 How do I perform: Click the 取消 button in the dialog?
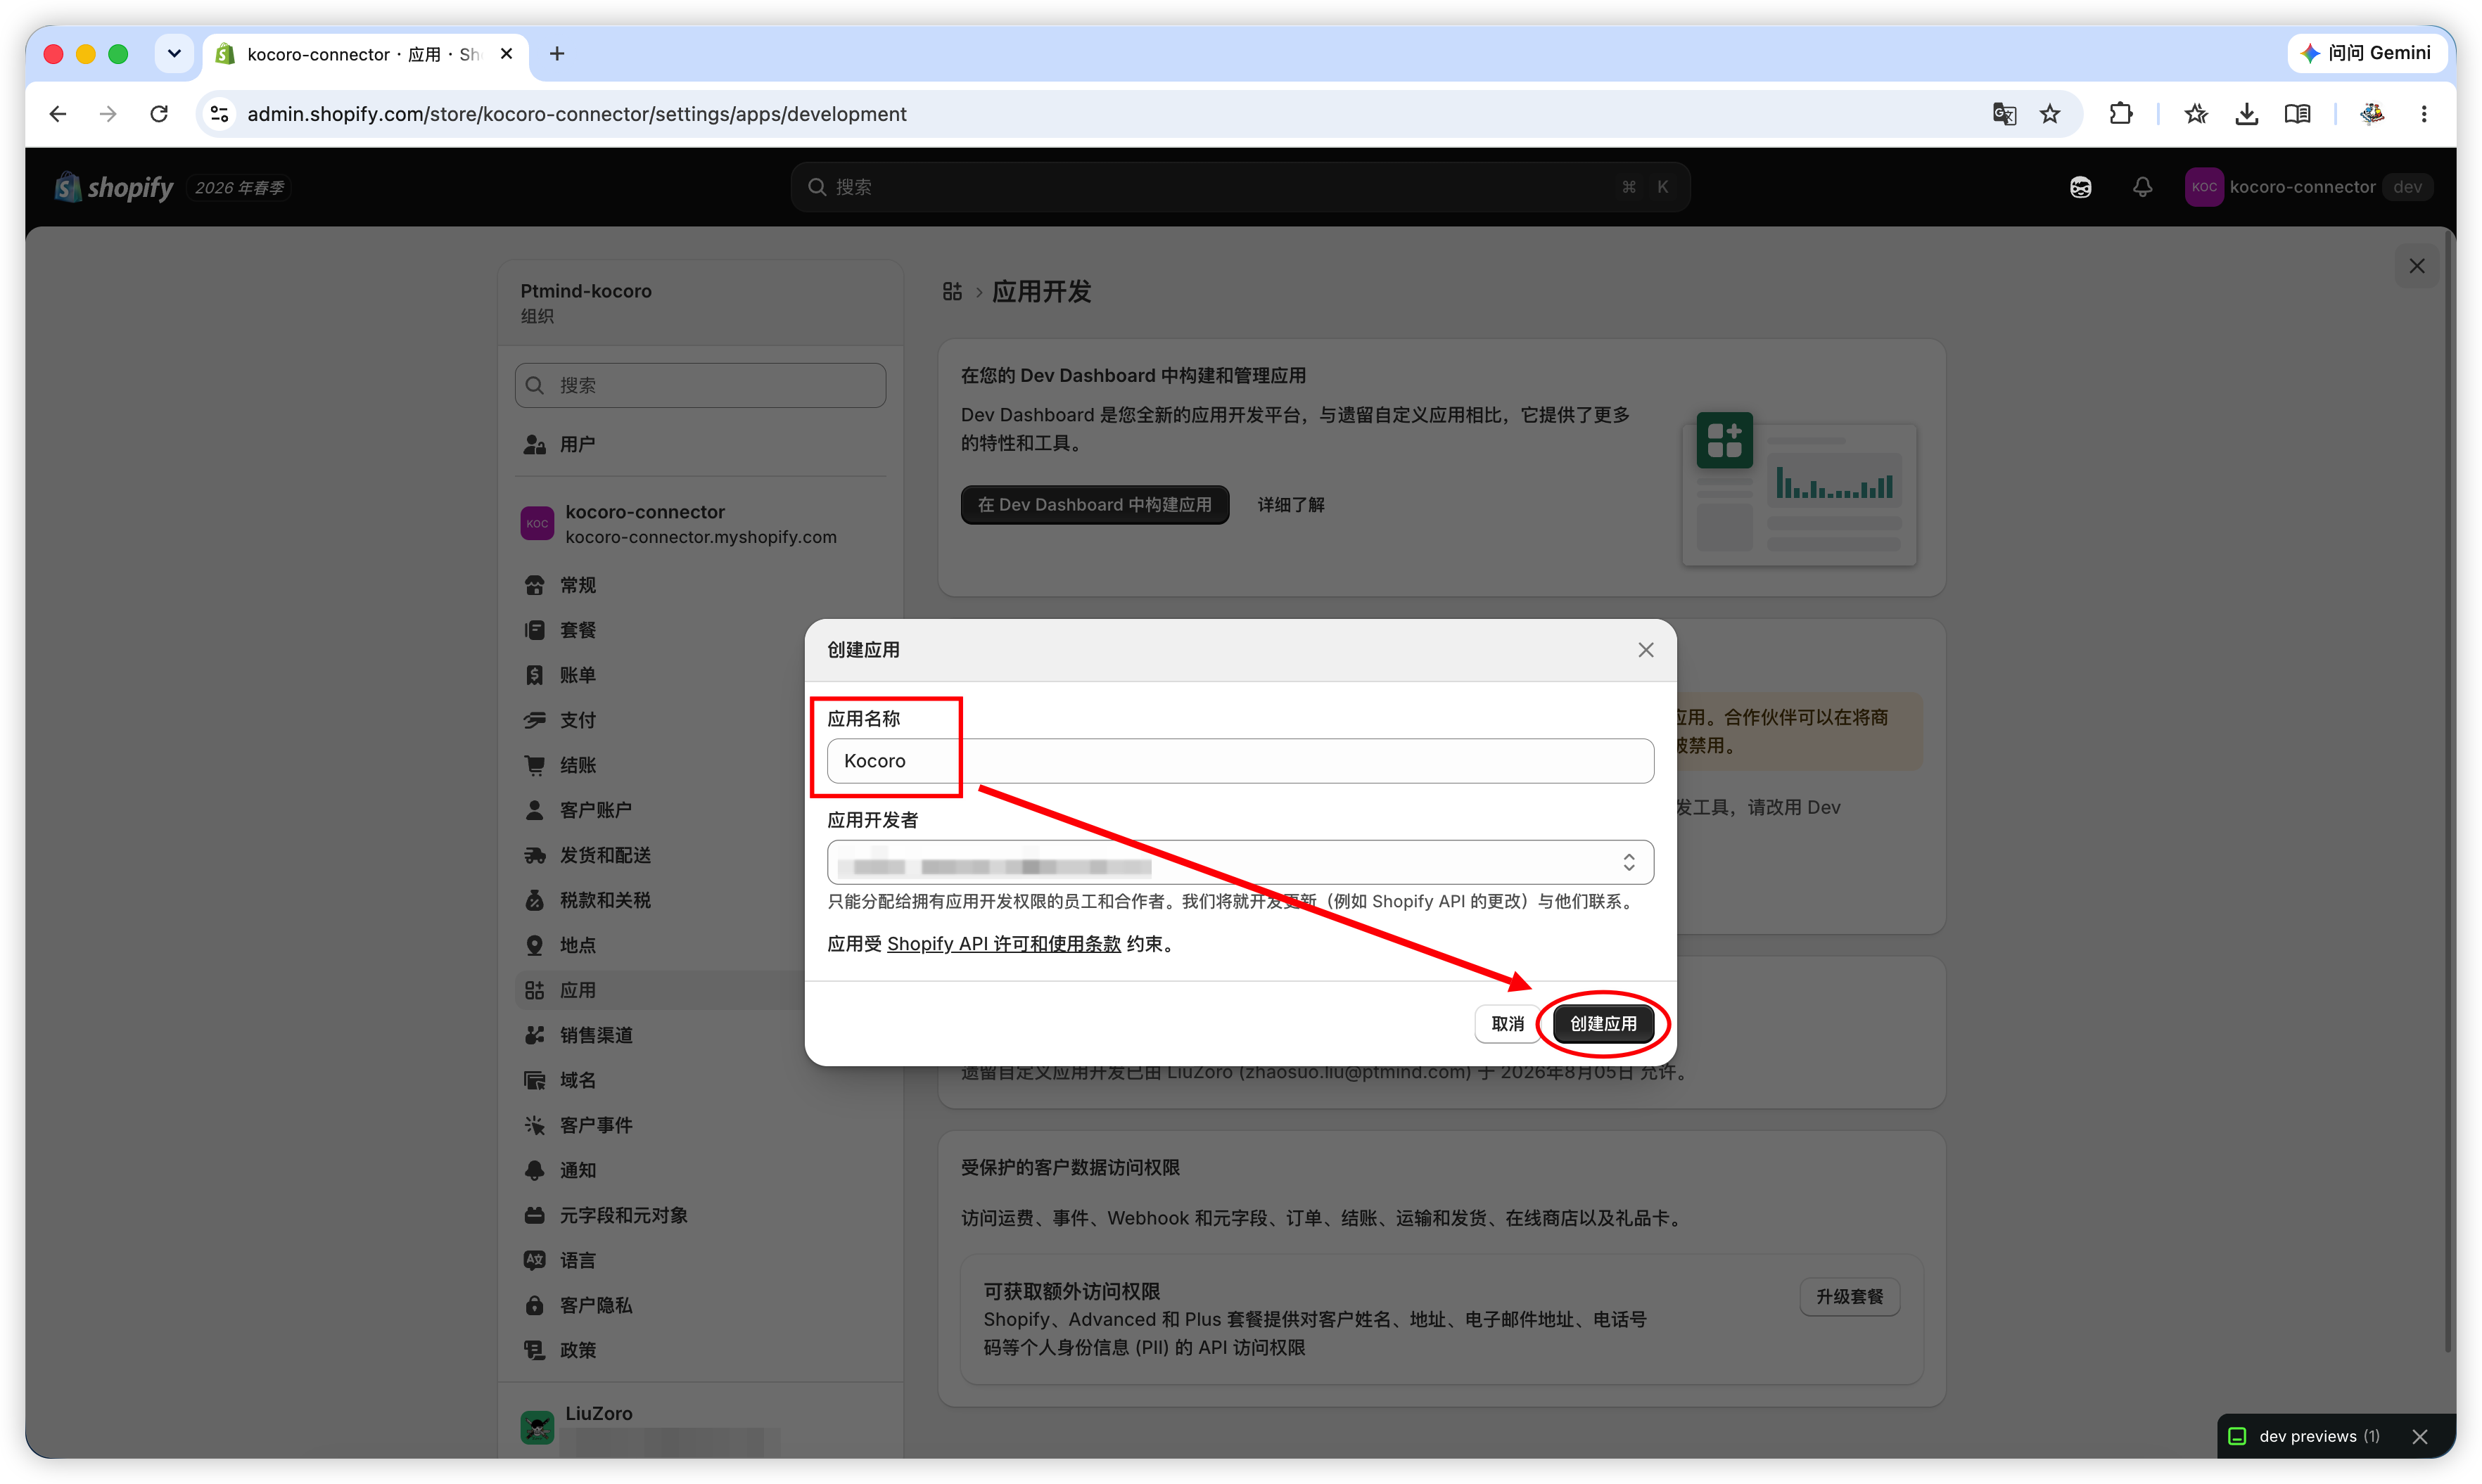1507,1023
